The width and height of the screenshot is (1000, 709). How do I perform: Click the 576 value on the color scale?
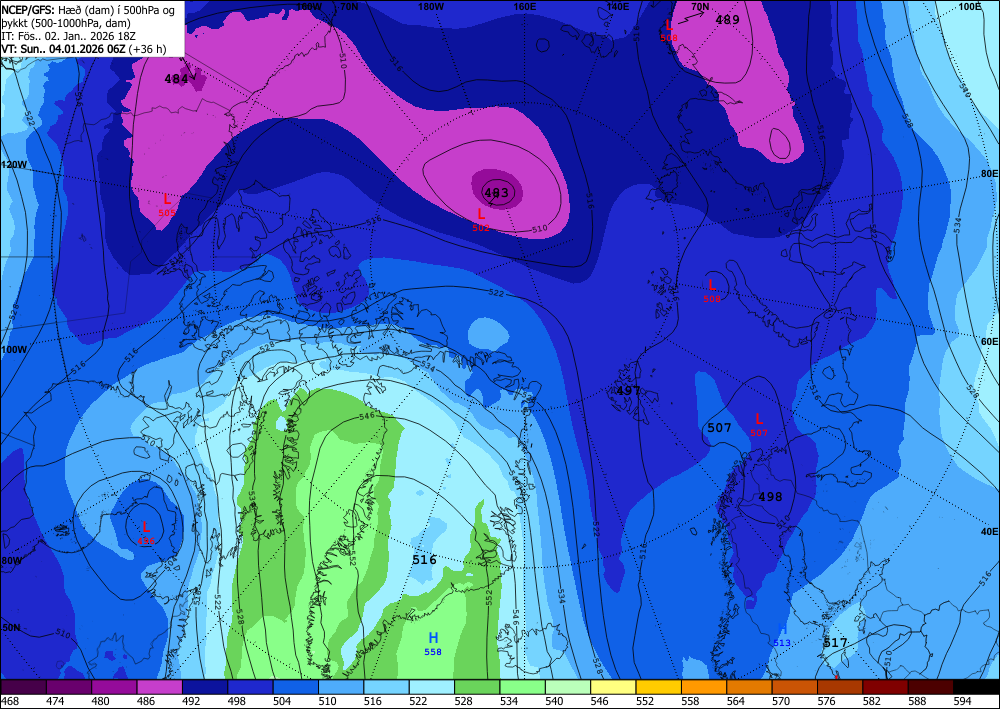tap(827, 701)
